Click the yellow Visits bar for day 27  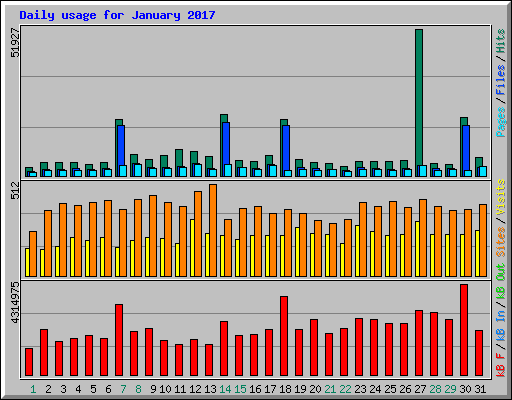(x=417, y=249)
